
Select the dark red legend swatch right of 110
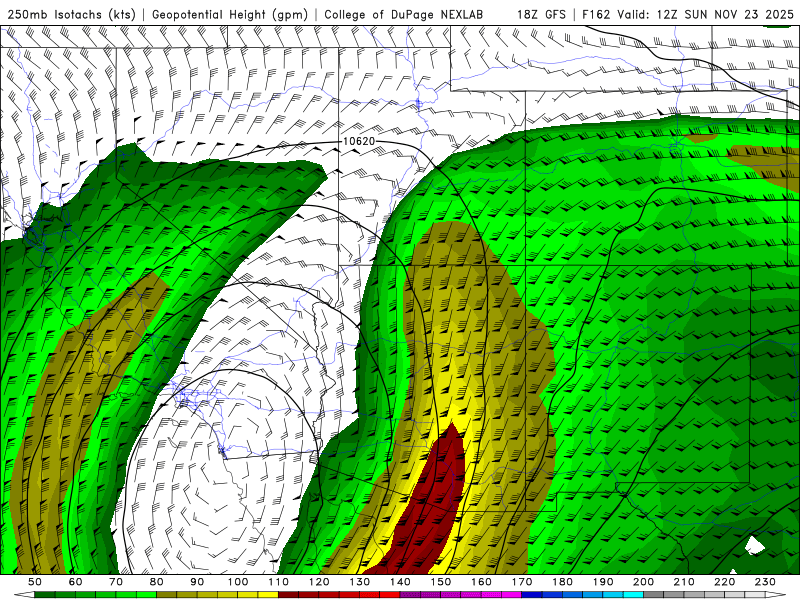[288, 594]
